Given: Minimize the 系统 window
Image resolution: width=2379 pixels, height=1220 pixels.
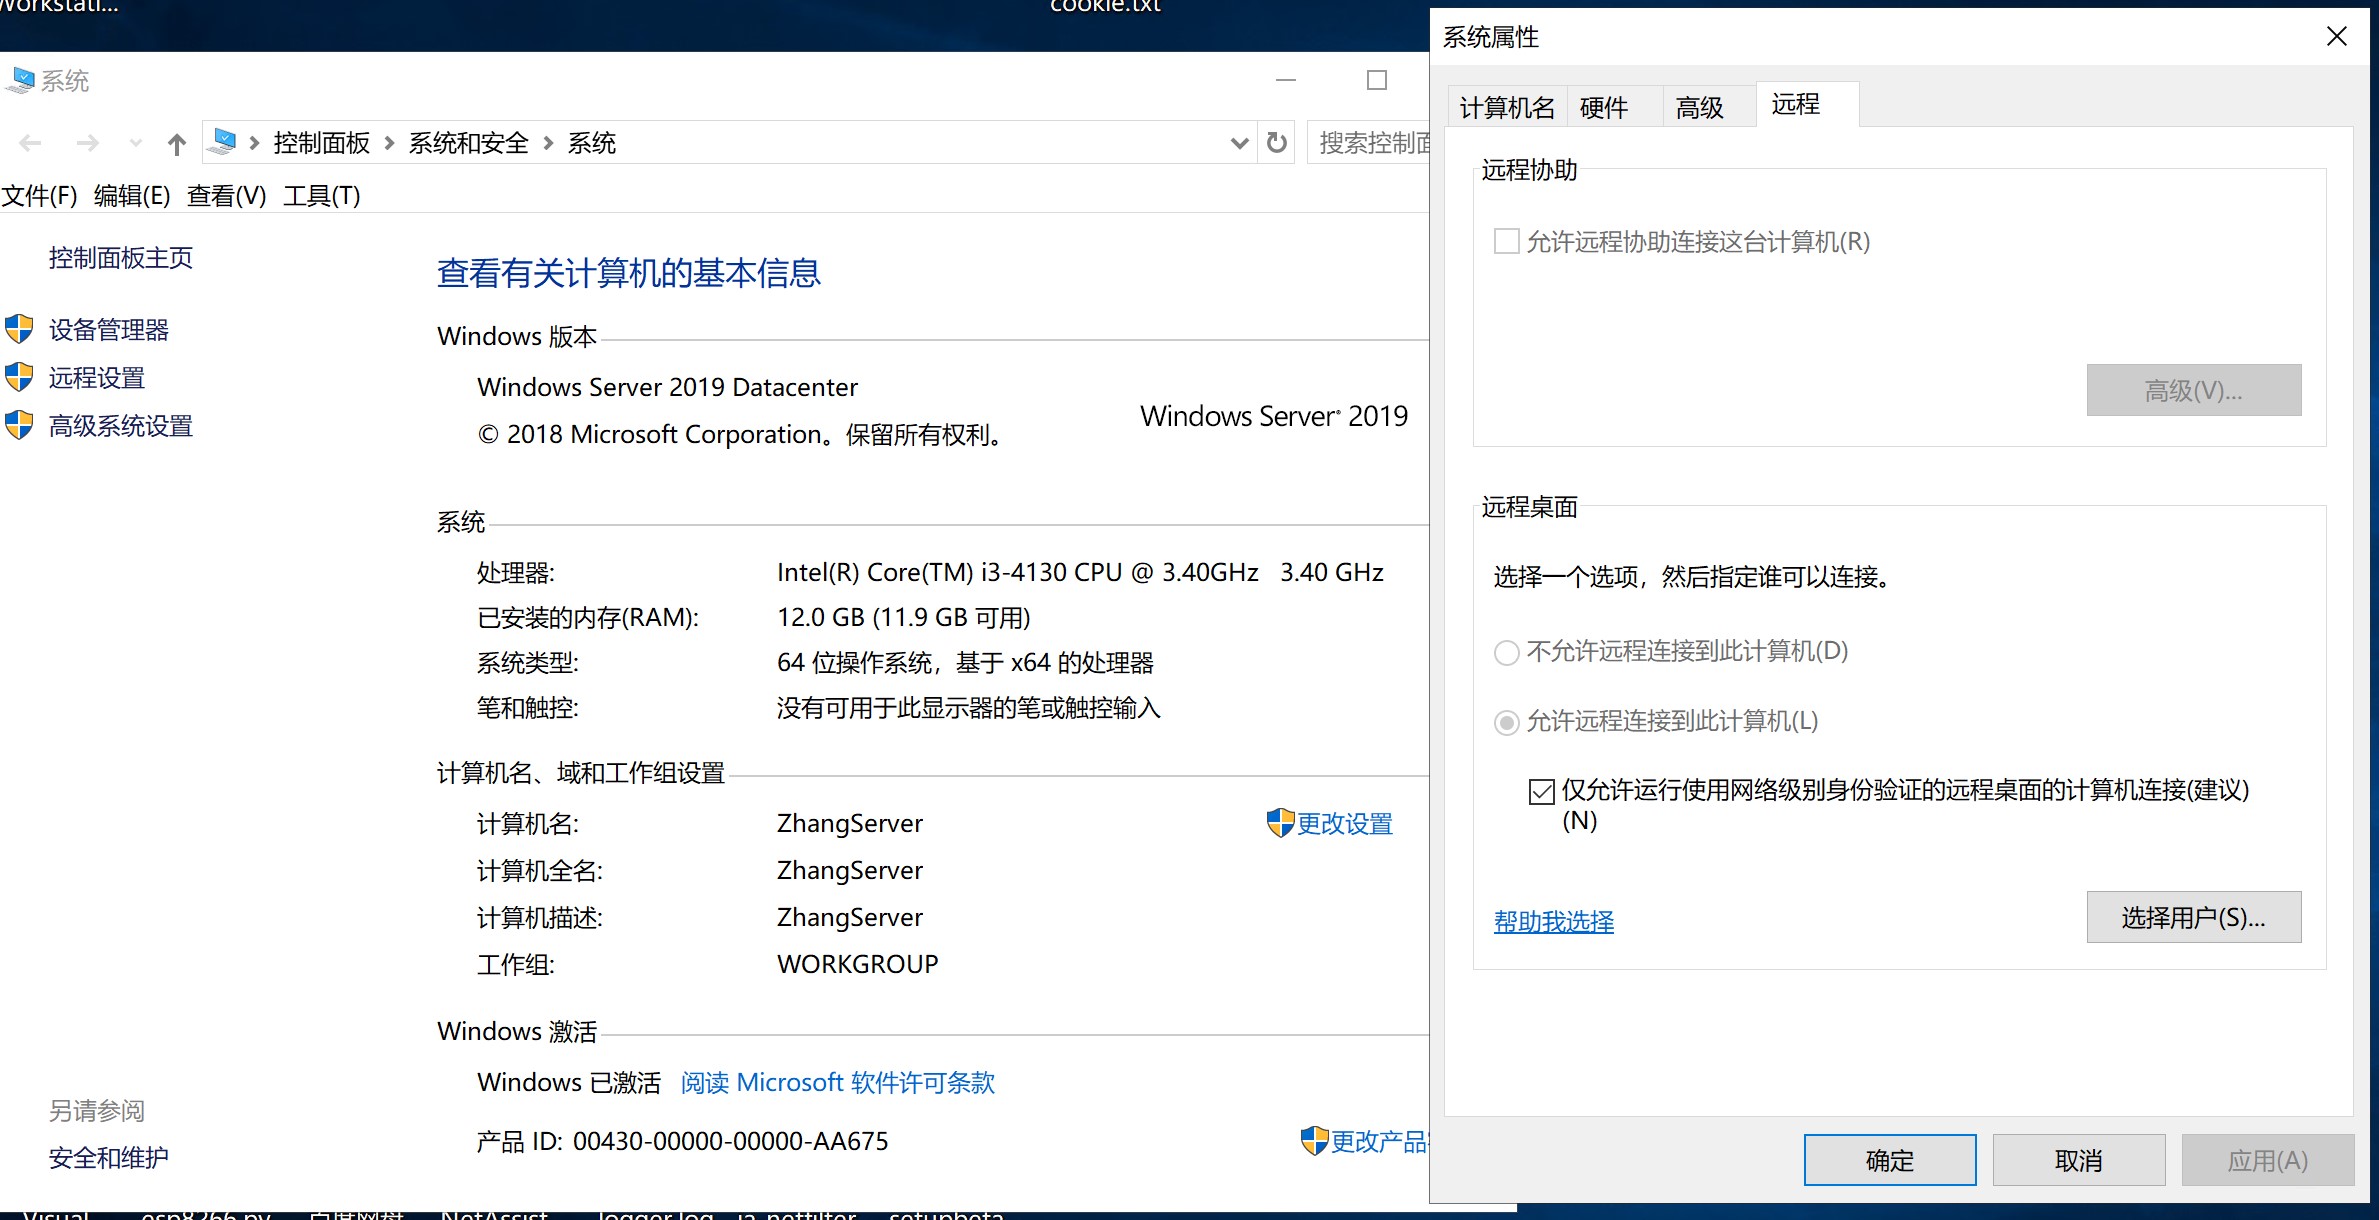Looking at the screenshot, I should (x=1286, y=80).
